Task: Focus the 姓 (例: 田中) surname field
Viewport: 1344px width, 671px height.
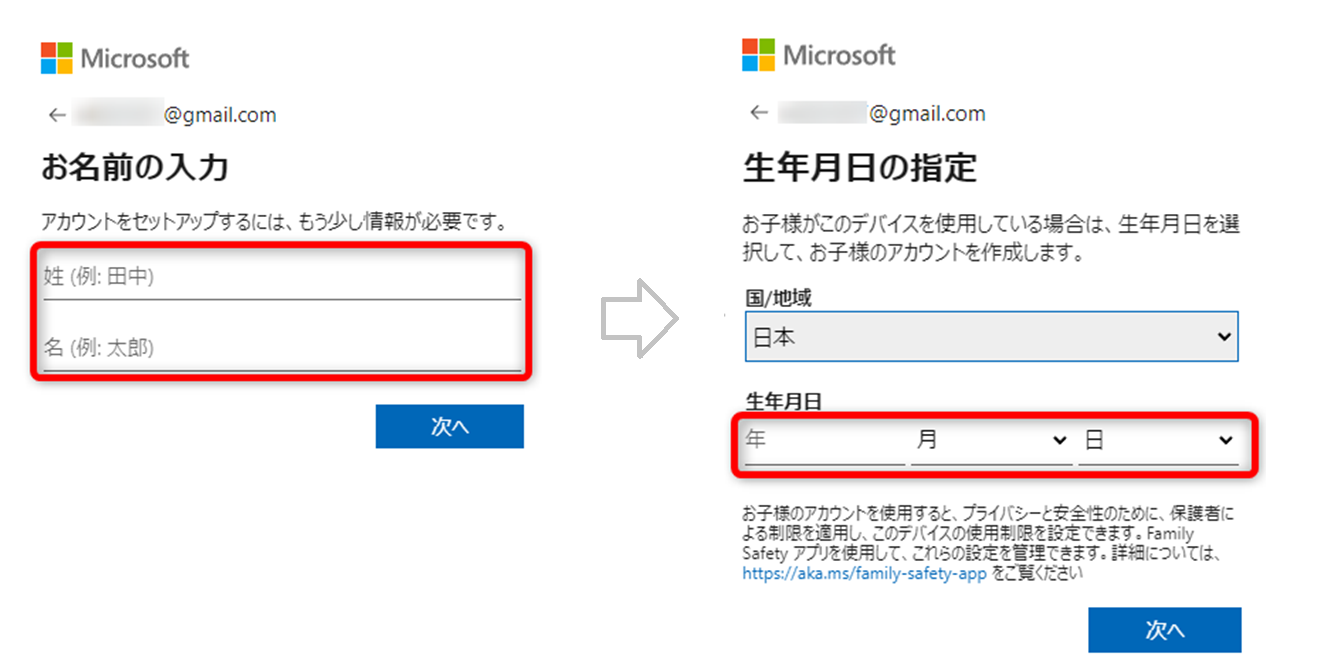Action: (x=281, y=278)
